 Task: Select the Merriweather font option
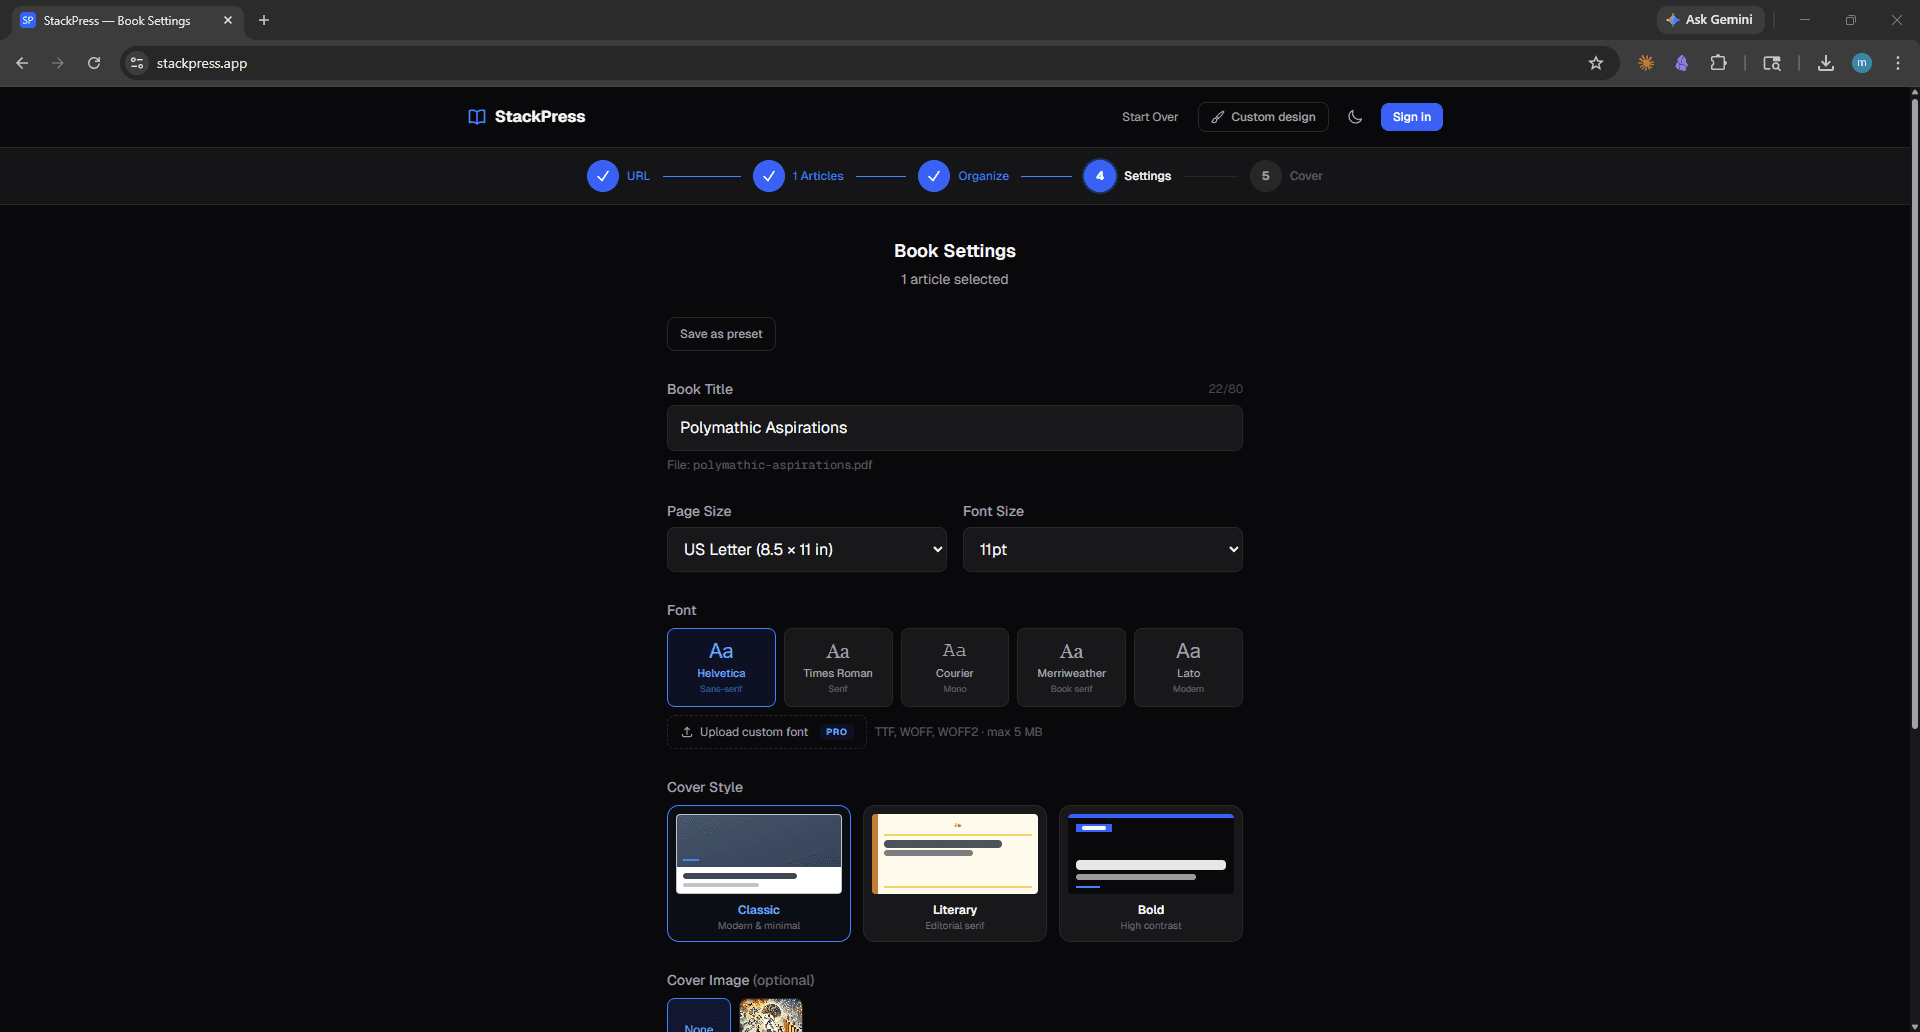coord(1071,667)
